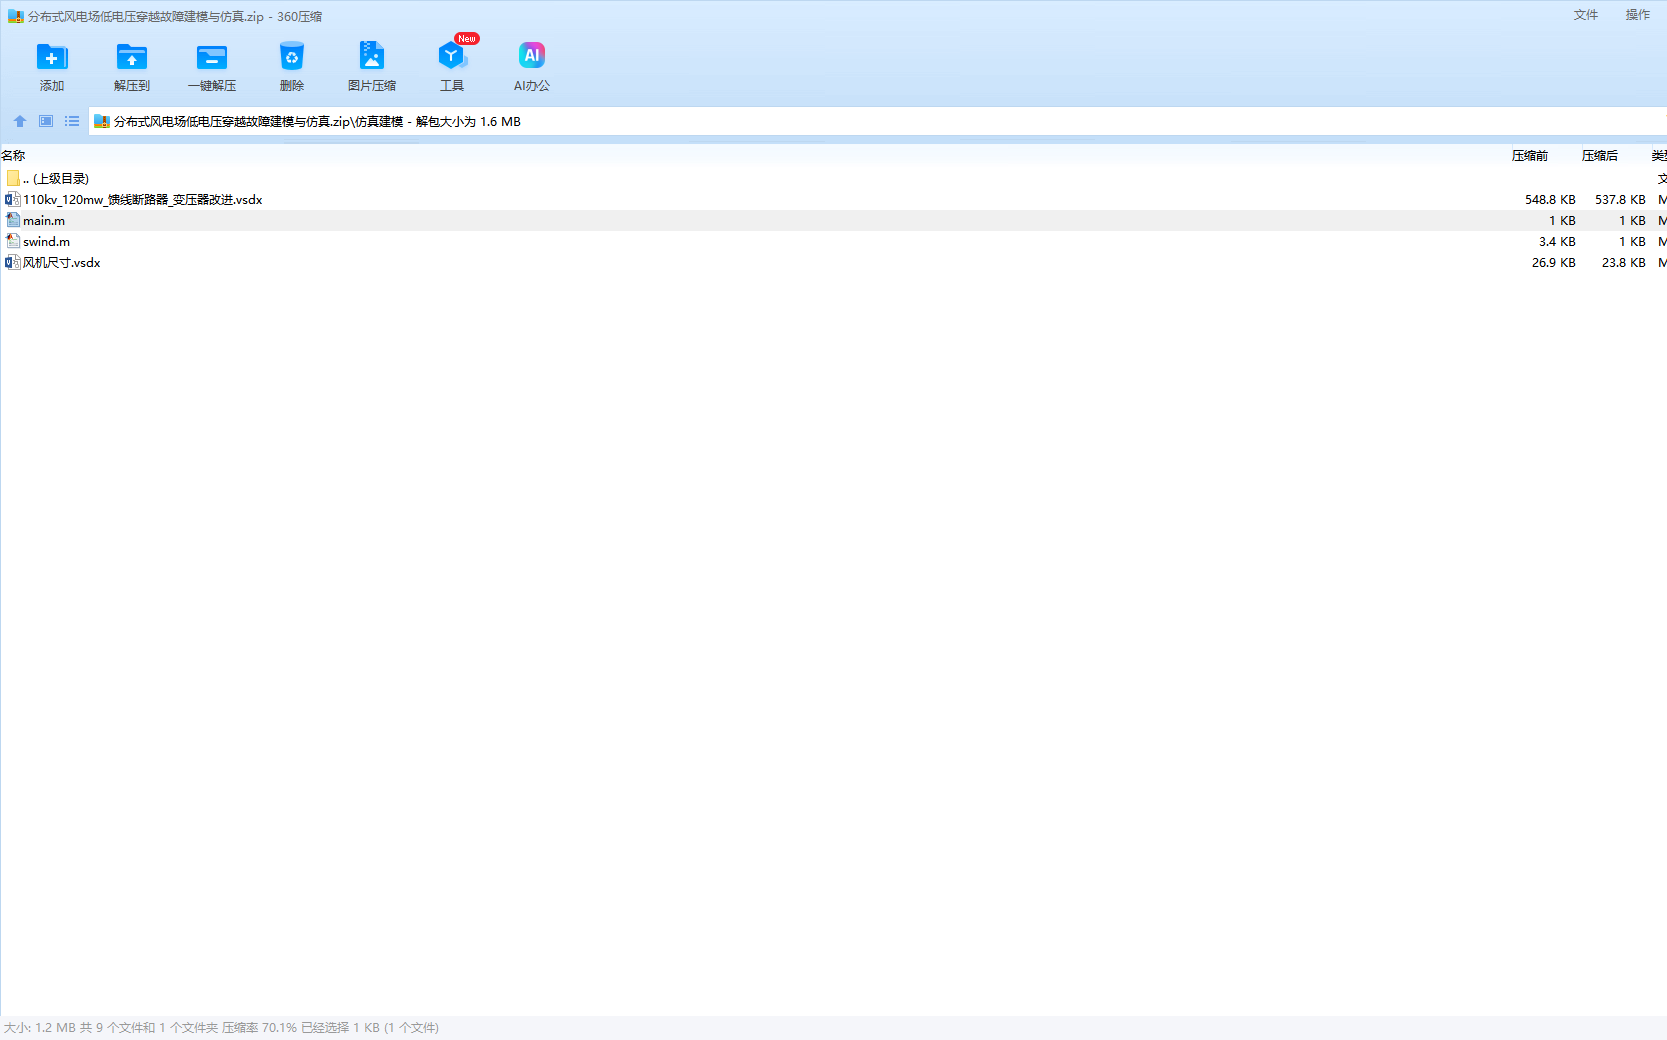Switch to list view mode icon
The image size is (1667, 1040).
coord(72,121)
